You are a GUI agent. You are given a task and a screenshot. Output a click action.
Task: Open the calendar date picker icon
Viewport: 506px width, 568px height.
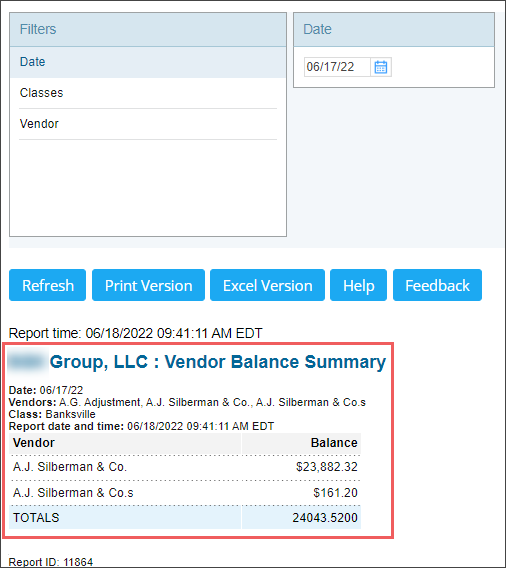pos(381,67)
